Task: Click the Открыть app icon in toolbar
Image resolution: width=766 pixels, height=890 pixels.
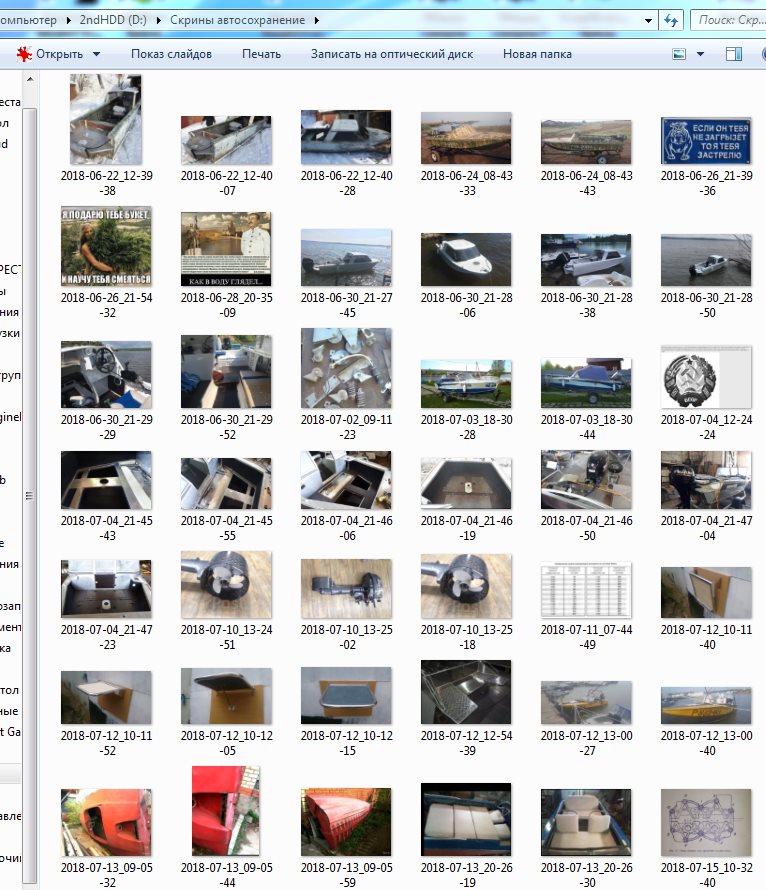Action: (x=23, y=54)
